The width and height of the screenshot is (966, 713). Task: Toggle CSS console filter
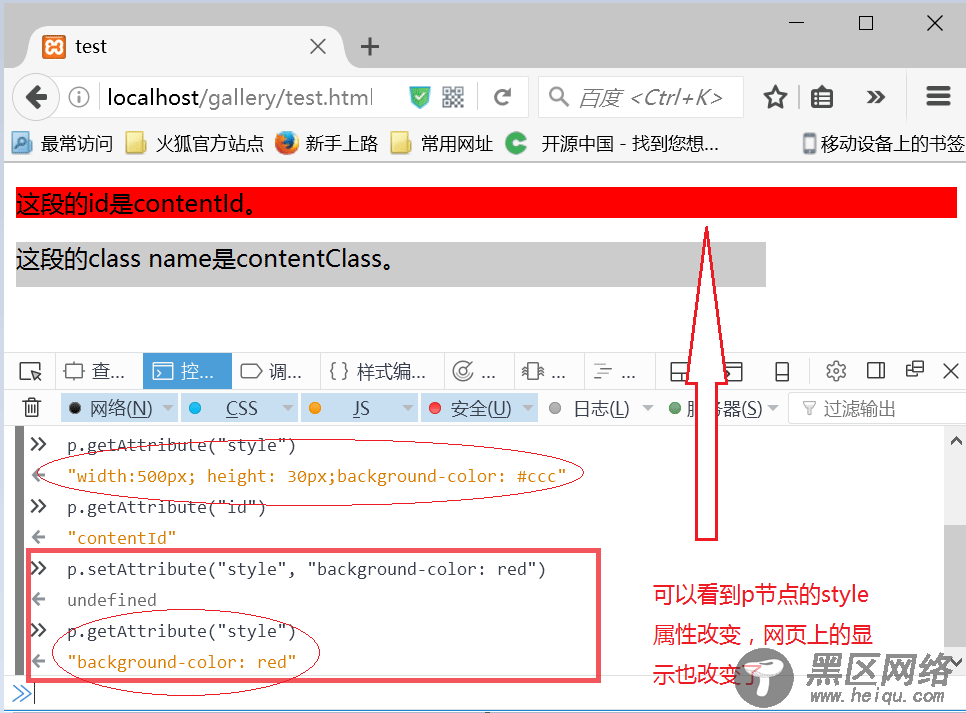click(231, 408)
